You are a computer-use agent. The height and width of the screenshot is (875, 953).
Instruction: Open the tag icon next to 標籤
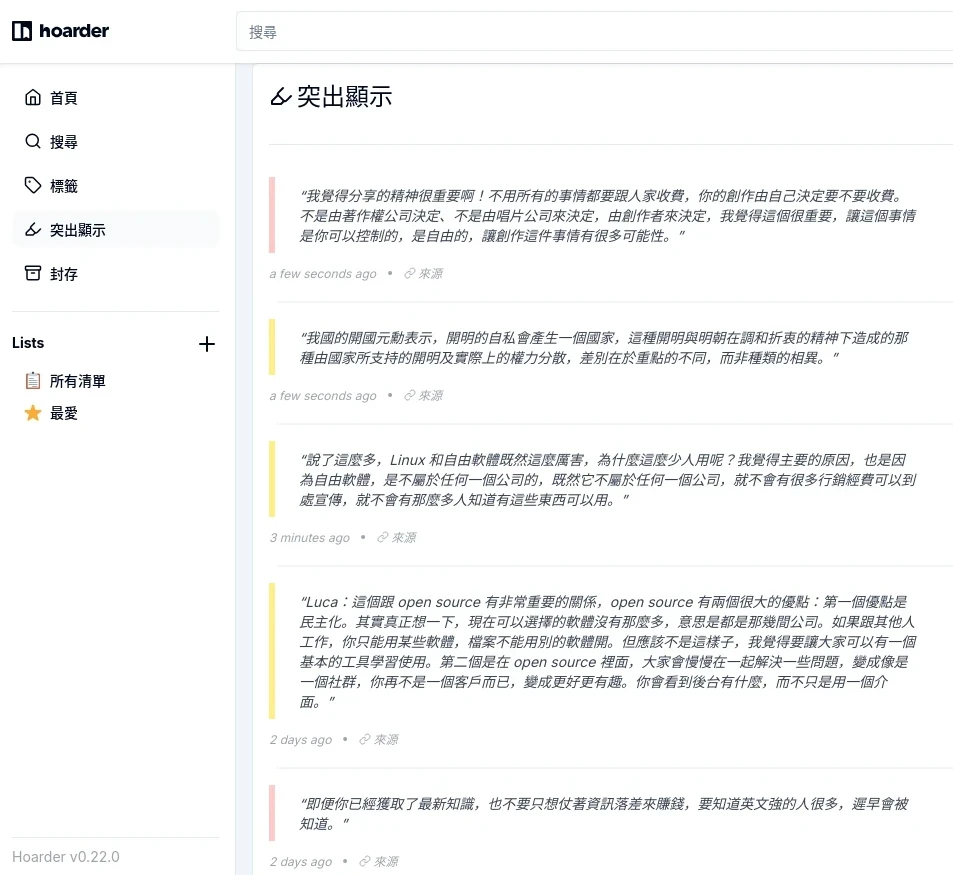[33, 185]
